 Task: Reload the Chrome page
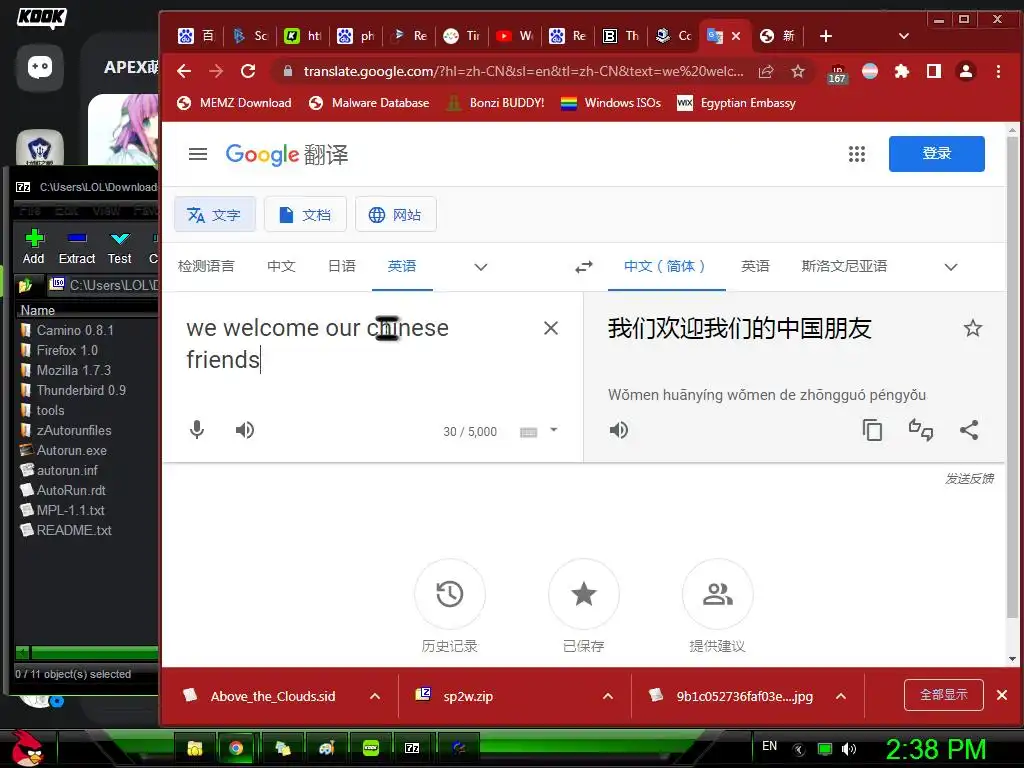pyautogui.click(x=248, y=71)
